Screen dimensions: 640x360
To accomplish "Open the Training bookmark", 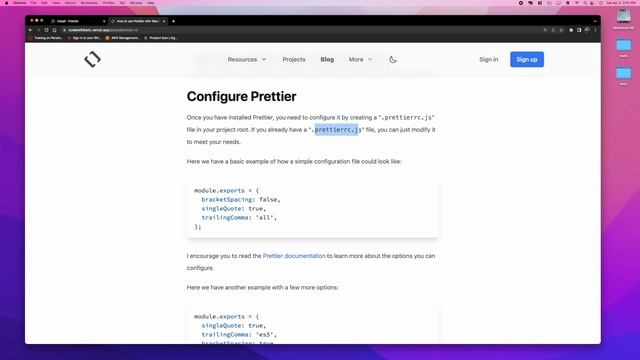I will coord(46,38).
